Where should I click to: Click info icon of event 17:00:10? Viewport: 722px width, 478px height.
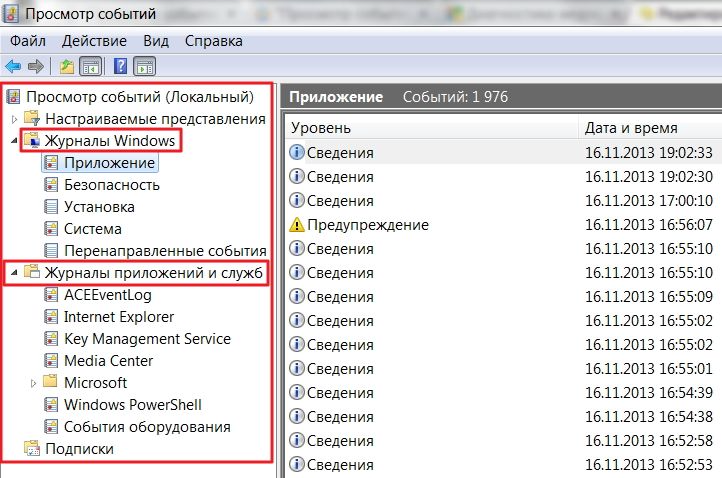(x=297, y=200)
